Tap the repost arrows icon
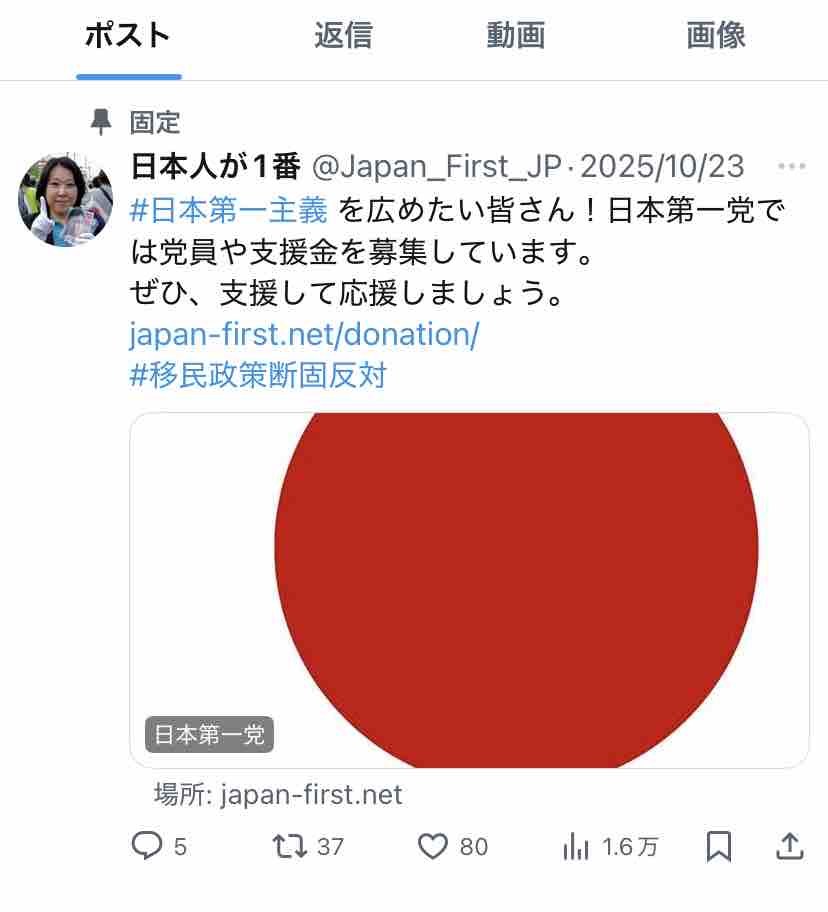 click(x=289, y=847)
